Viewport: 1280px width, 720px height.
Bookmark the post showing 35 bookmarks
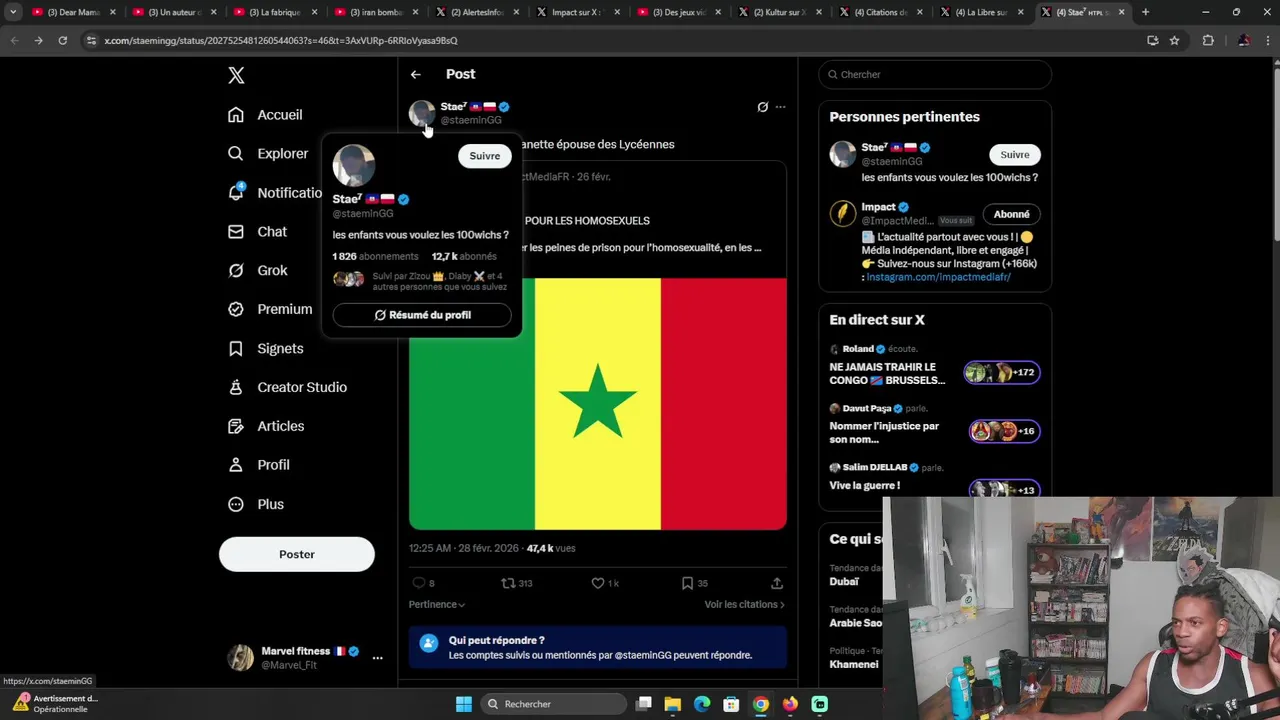[x=687, y=583]
